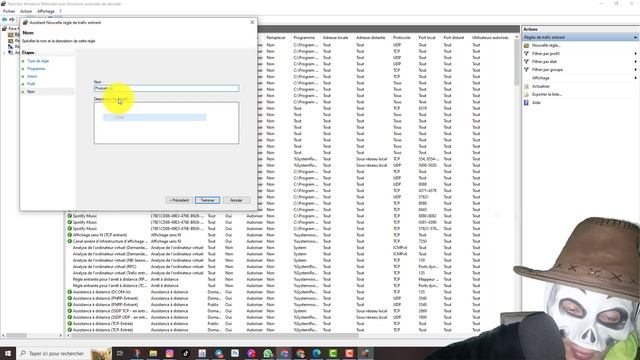Image resolution: width=640 pixels, height=360 pixels.
Task: Close the Nouvelle règle wizard dialog
Action: pyautogui.click(x=252, y=22)
